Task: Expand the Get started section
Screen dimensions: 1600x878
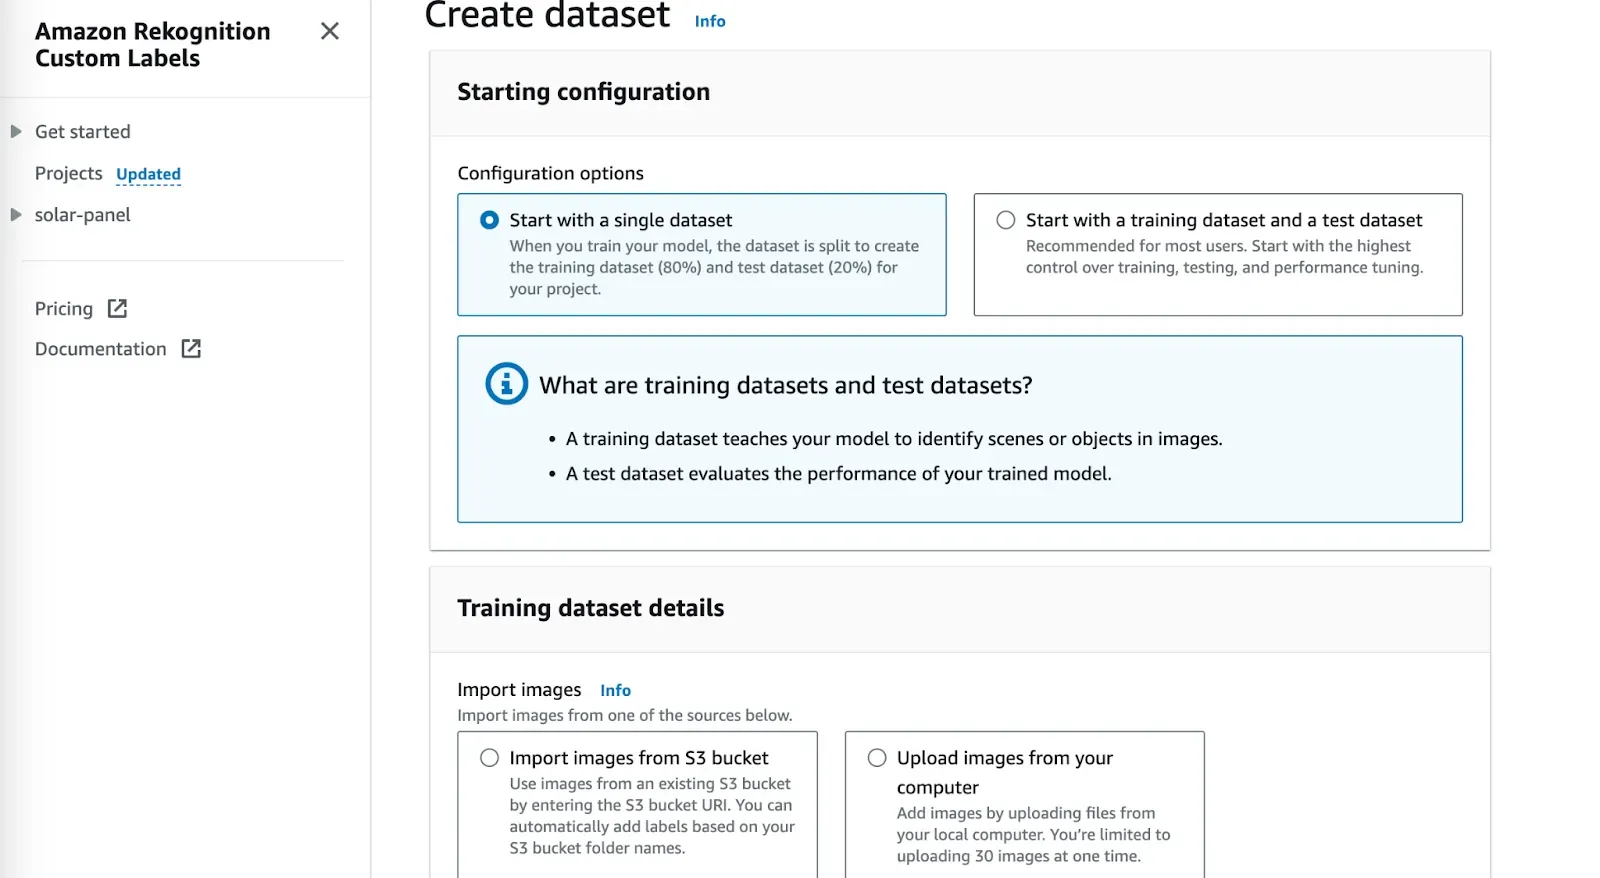Action: (15, 132)
